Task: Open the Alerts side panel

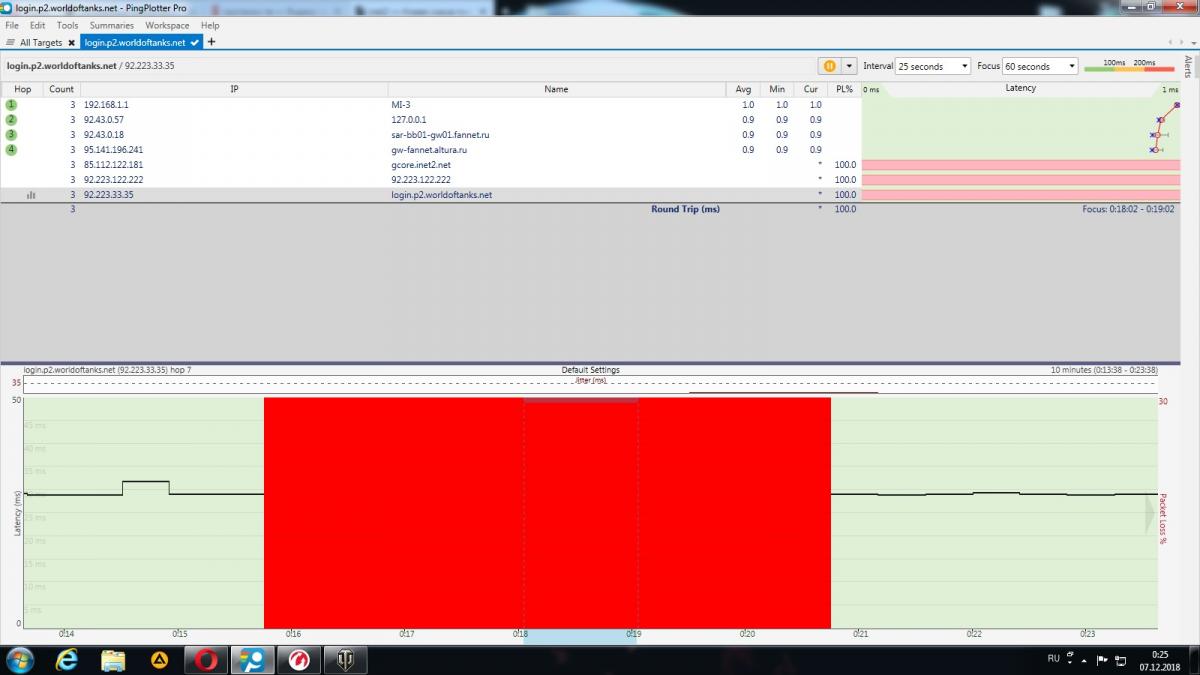Action: tap(1188, 67)
